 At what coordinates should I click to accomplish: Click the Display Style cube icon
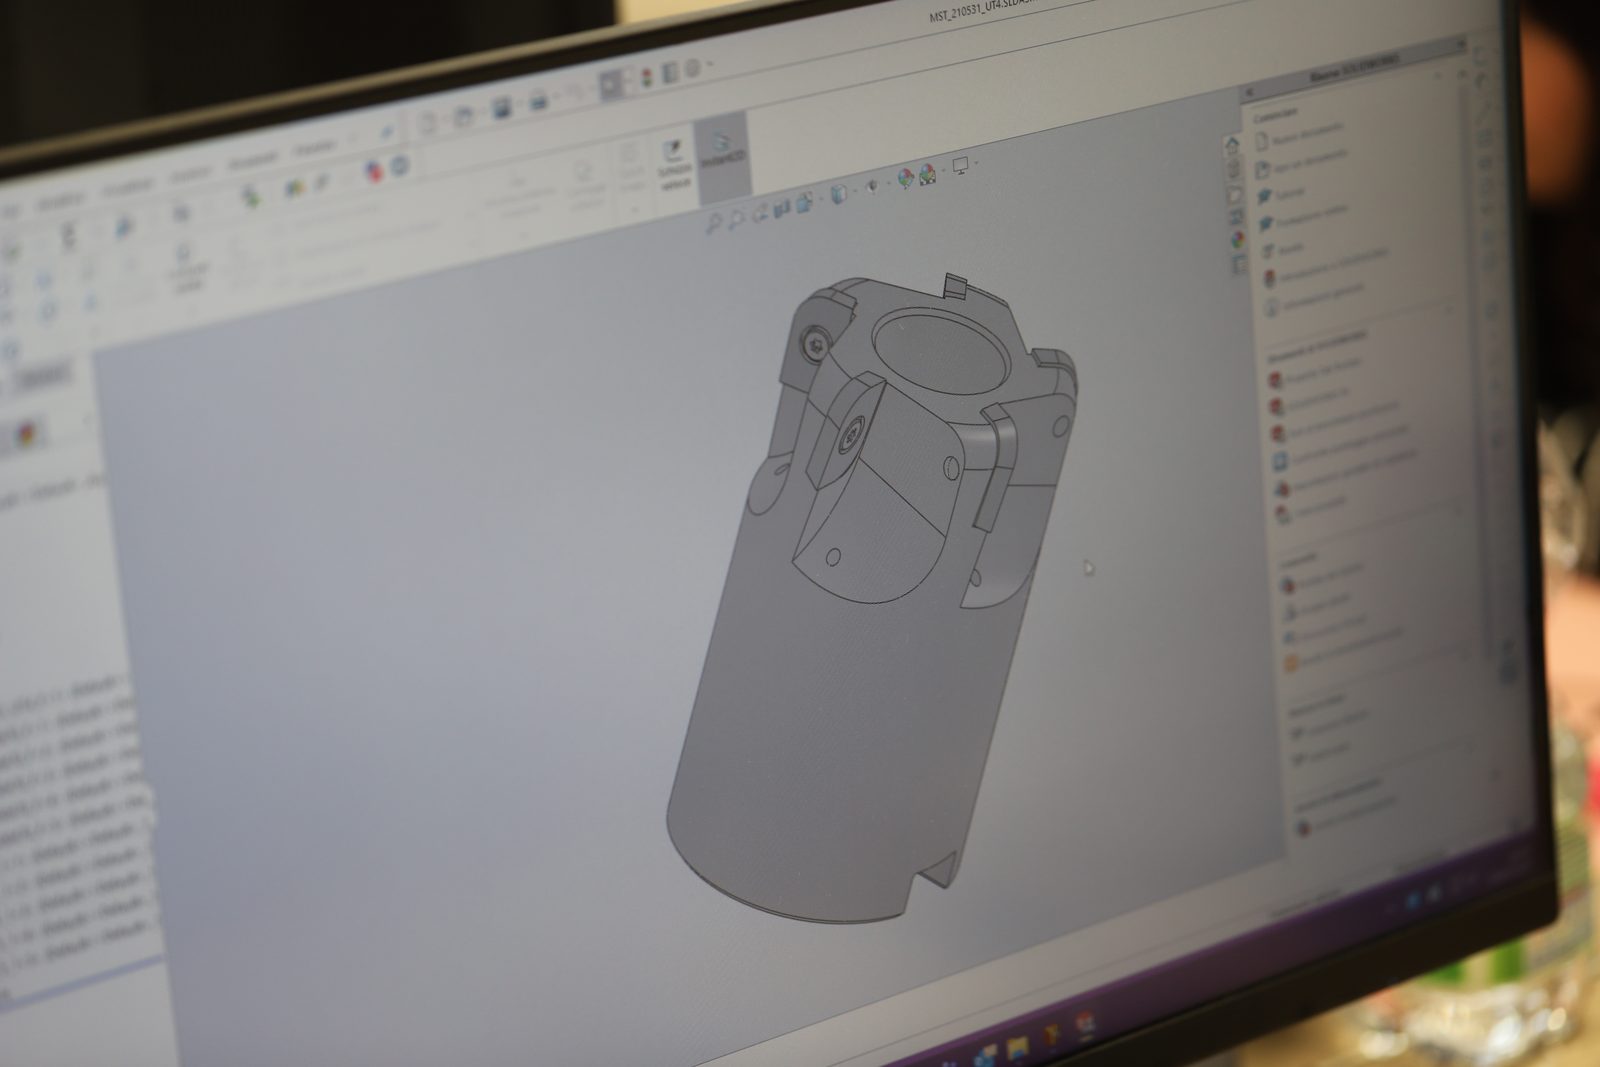[838, 194]
